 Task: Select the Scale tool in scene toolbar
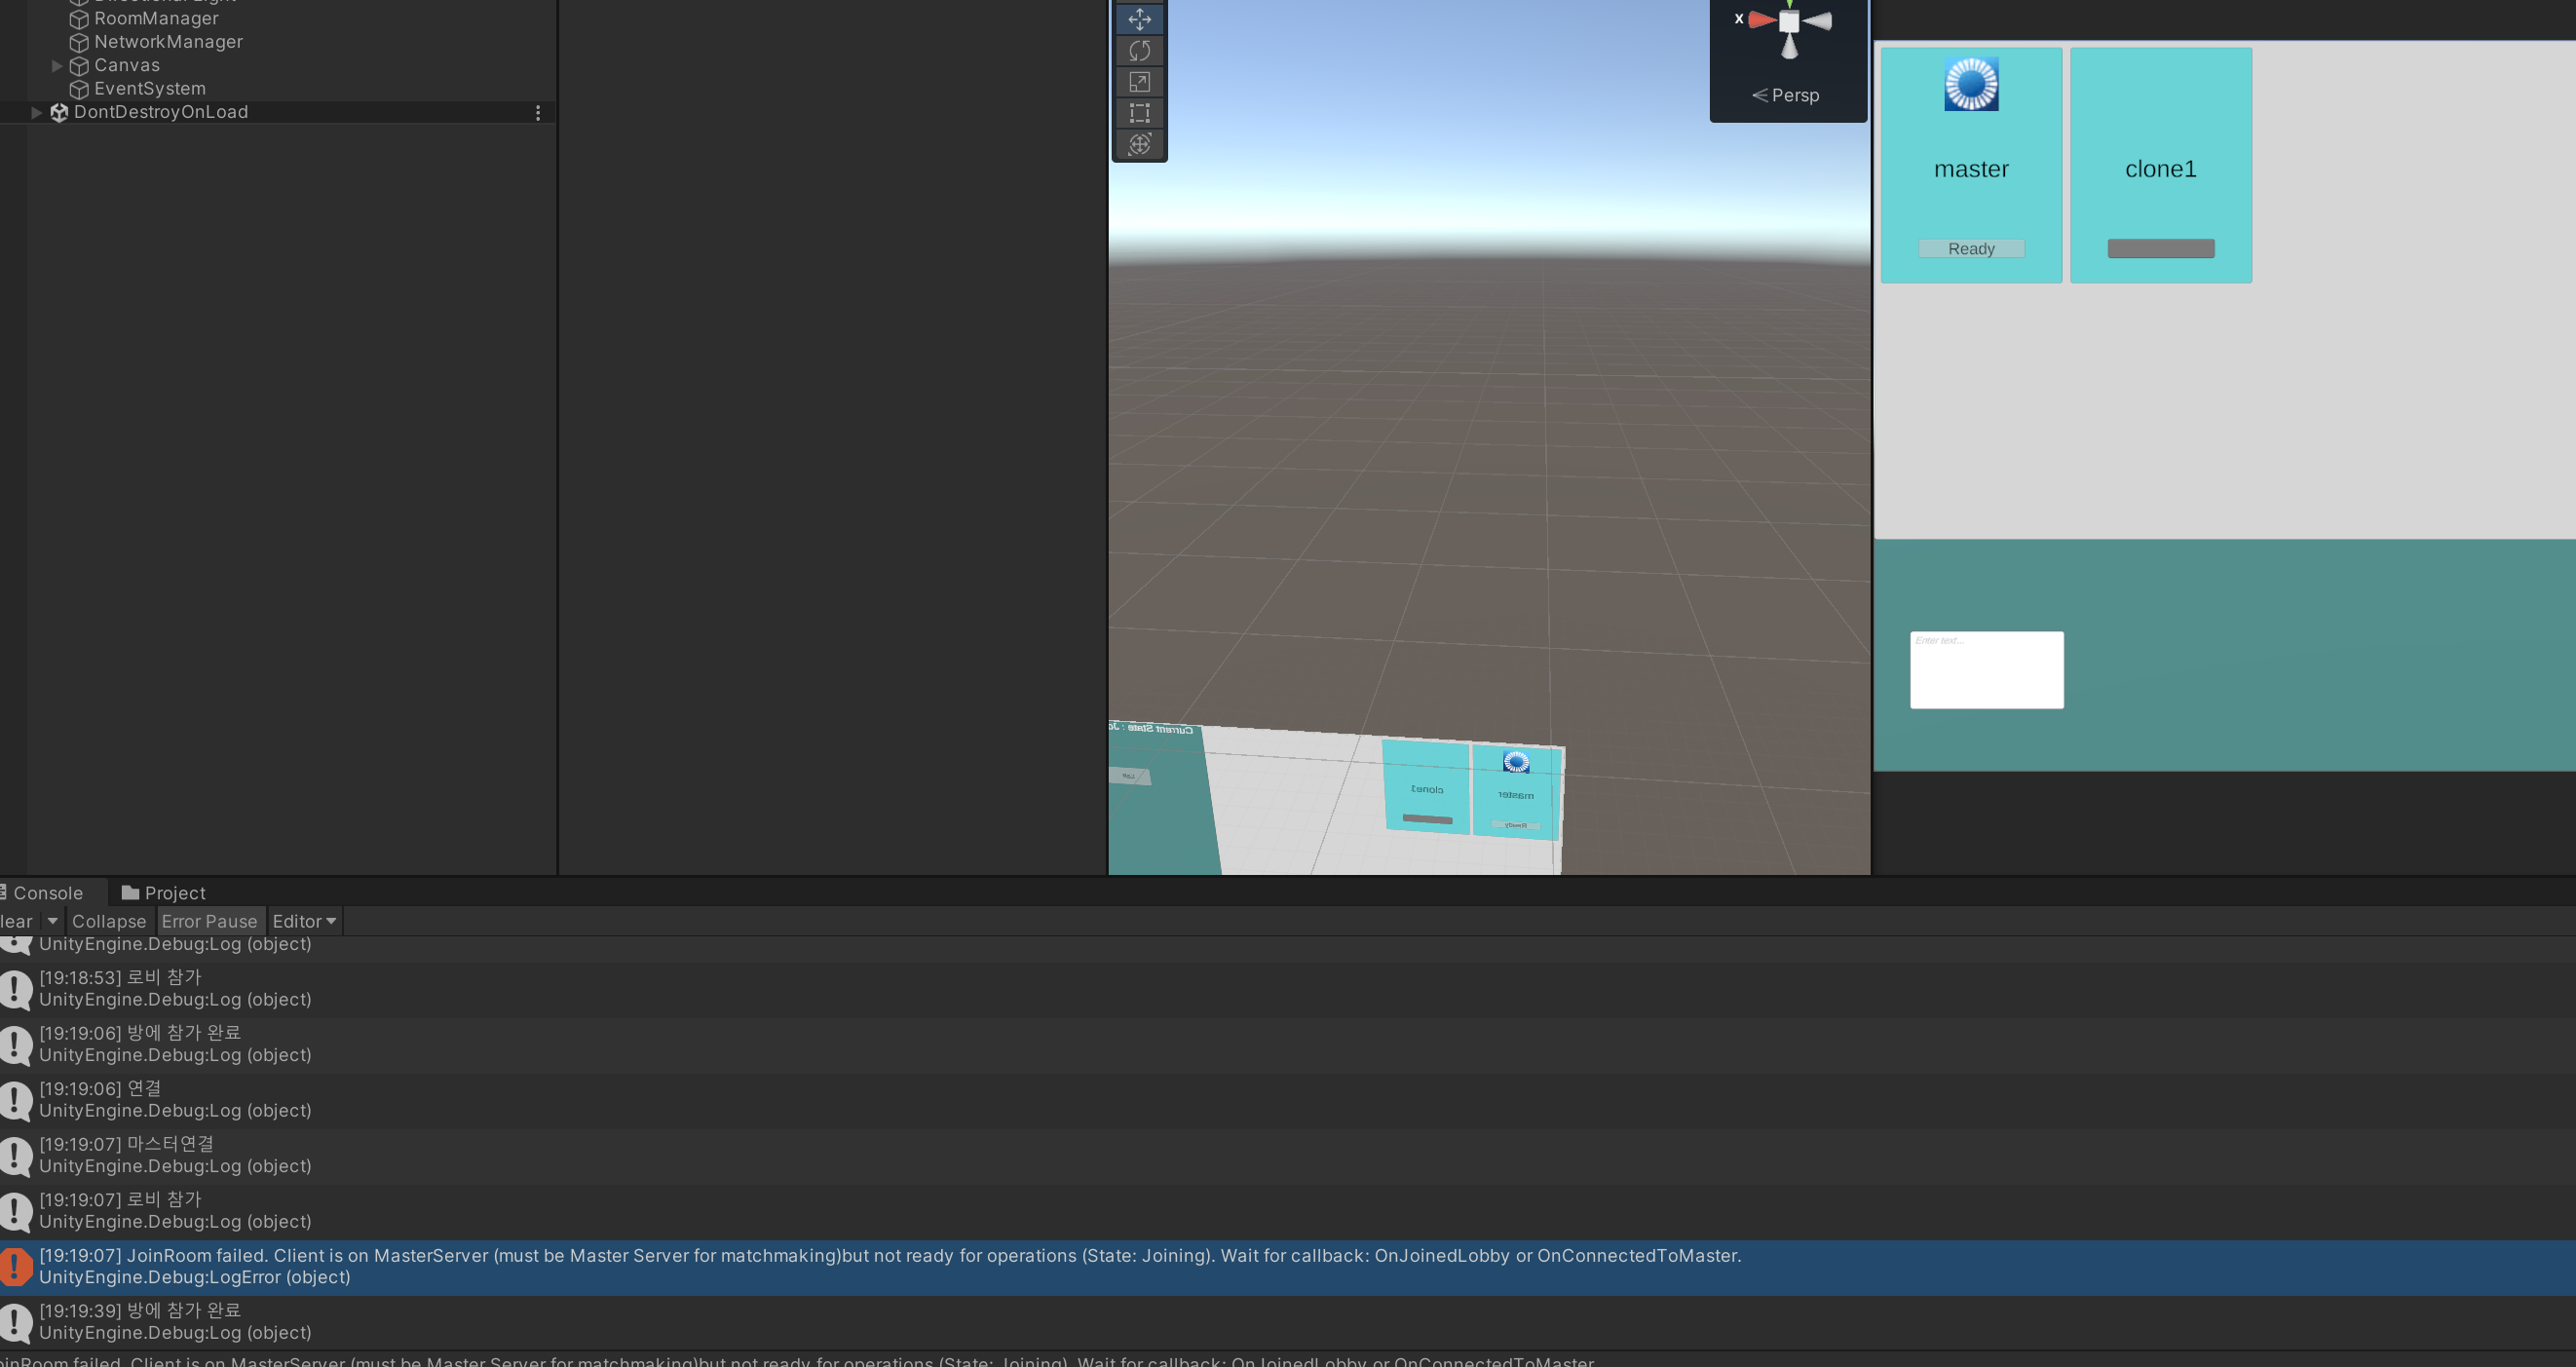(x=1139, y=82)
